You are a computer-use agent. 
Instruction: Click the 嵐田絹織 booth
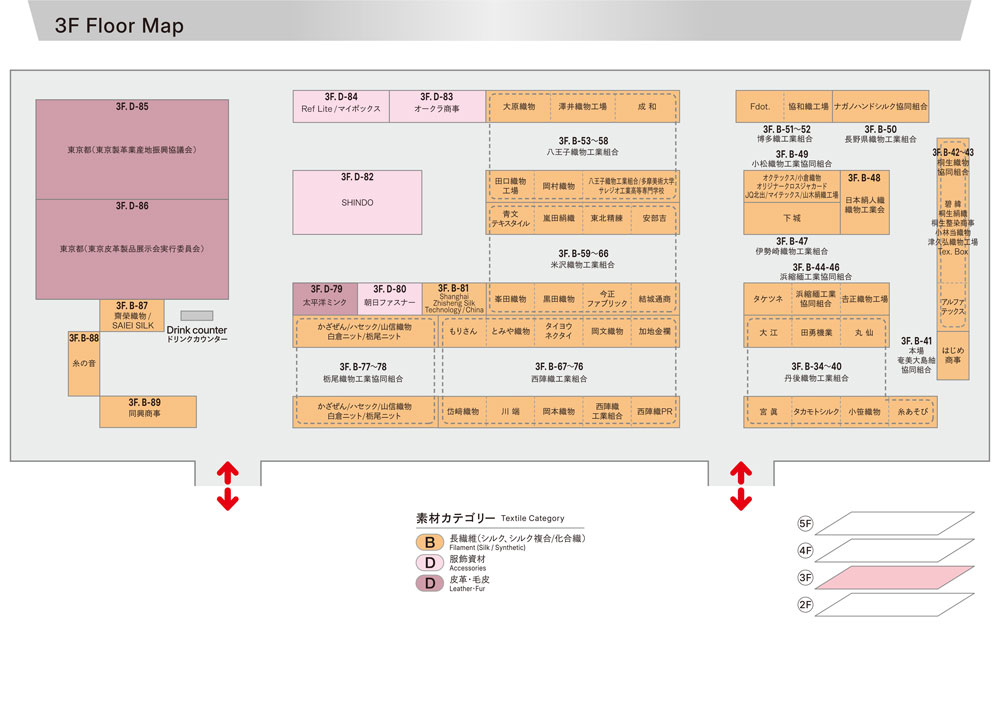(x=559, y=219)
